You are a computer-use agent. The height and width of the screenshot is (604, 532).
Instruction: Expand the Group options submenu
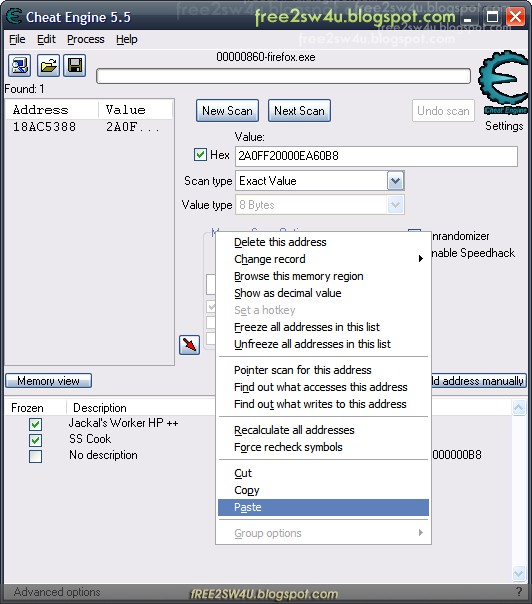324,533
